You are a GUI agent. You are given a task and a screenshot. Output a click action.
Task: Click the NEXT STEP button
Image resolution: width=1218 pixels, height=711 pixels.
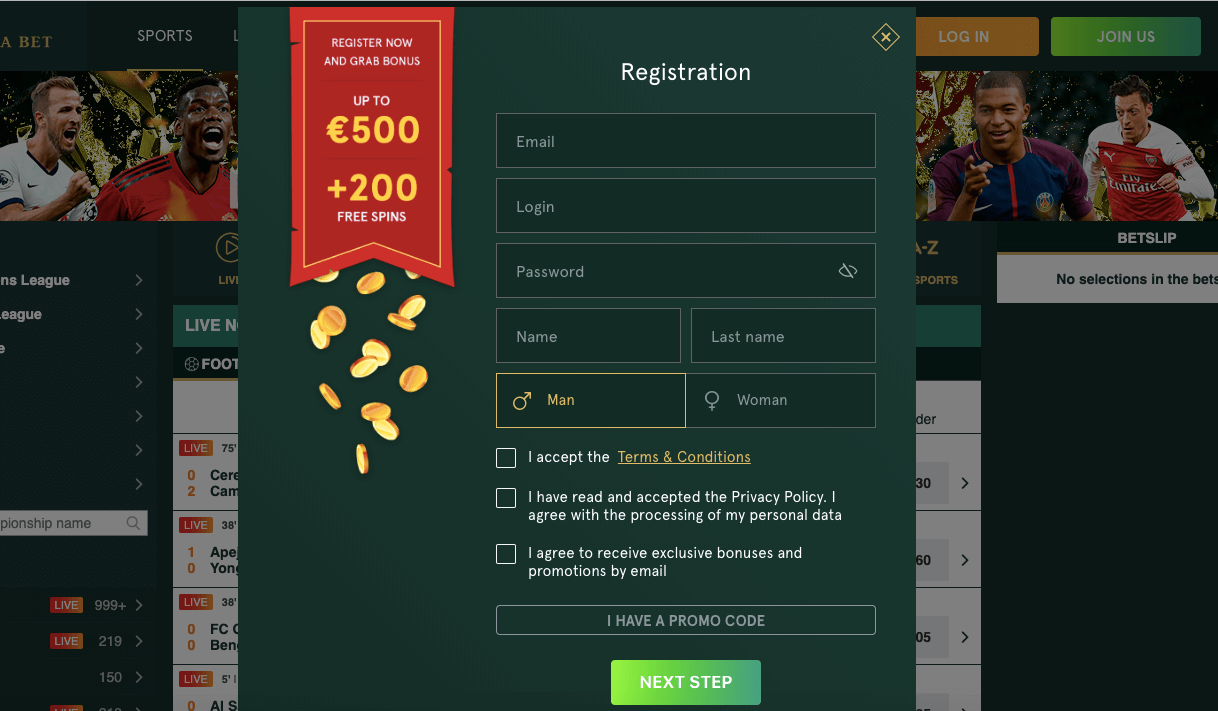[x=685, y=682]
